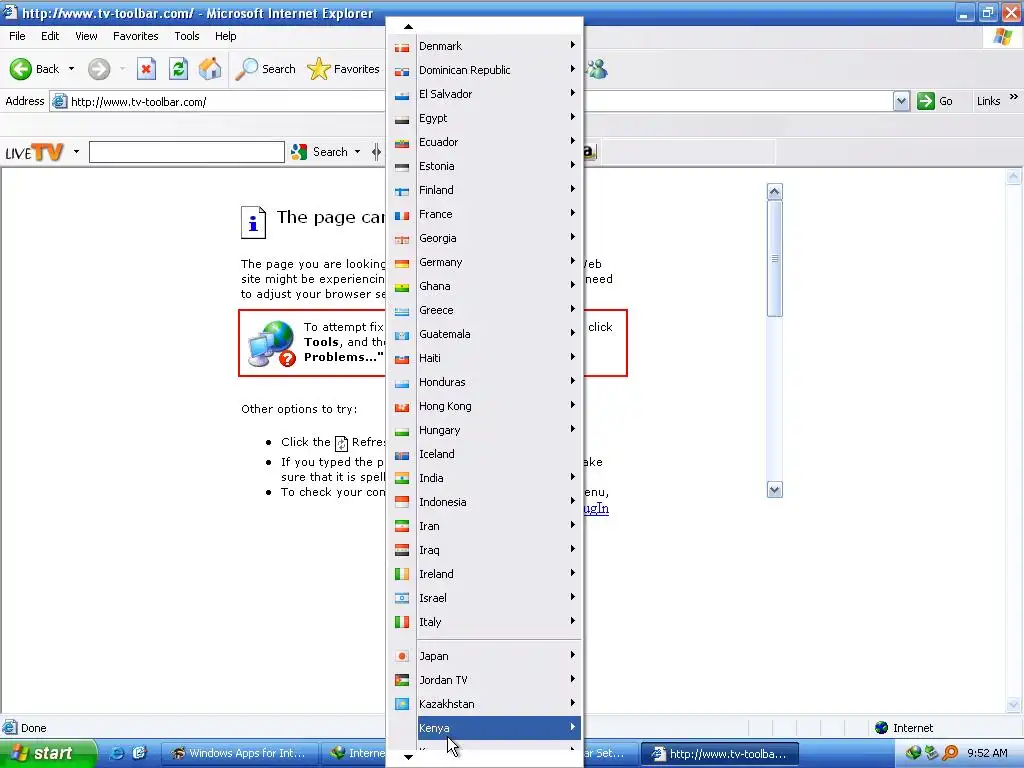
Task: Click the Google Search toolbar button
Action: (x=320, y=152)
